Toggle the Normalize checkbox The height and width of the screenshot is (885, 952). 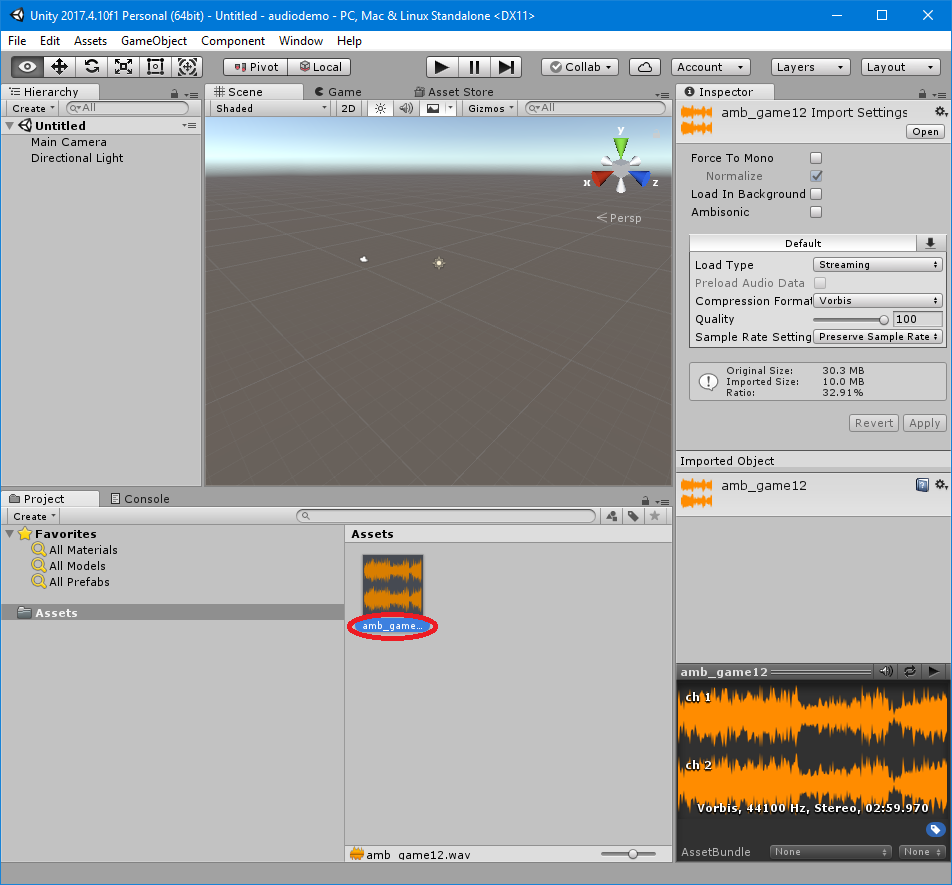click(816, 176)
